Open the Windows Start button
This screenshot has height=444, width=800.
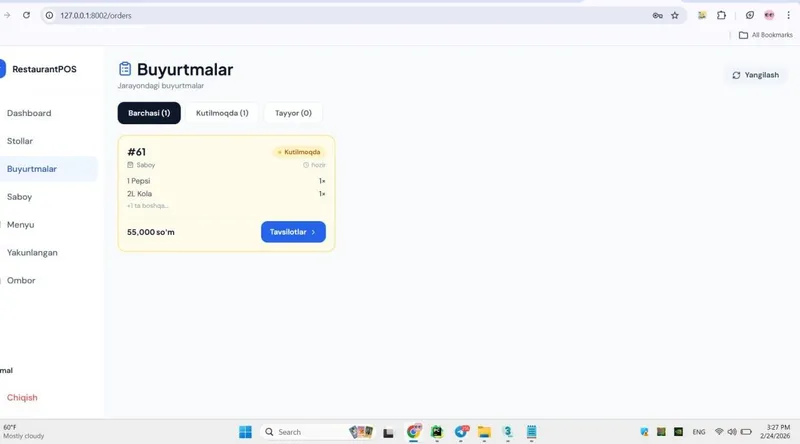245,432
